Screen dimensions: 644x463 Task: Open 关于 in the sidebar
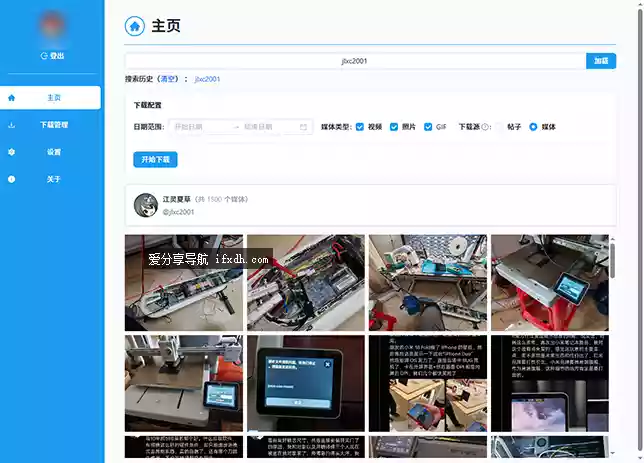click(x=53, y=179)
